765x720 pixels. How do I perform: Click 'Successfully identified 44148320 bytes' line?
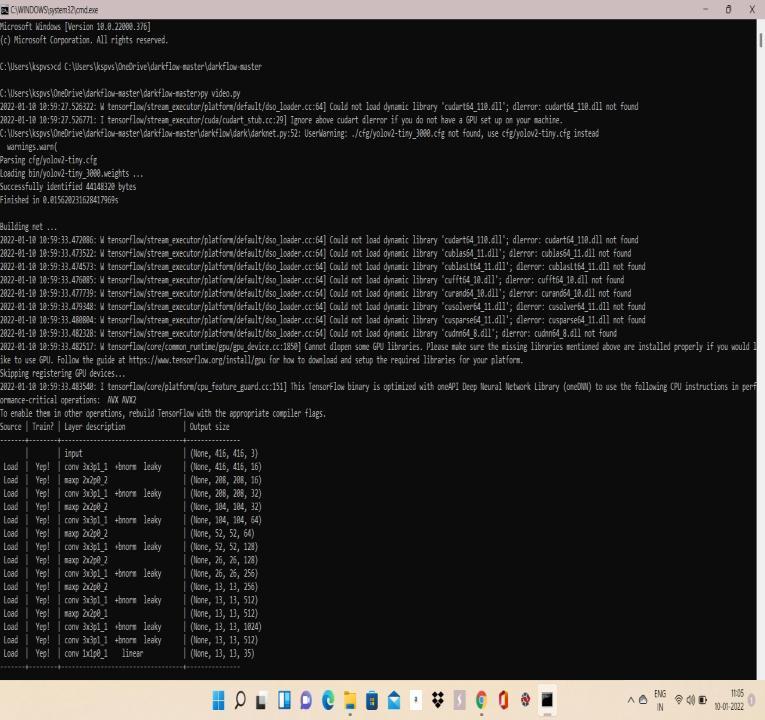[x=68, y=186]
